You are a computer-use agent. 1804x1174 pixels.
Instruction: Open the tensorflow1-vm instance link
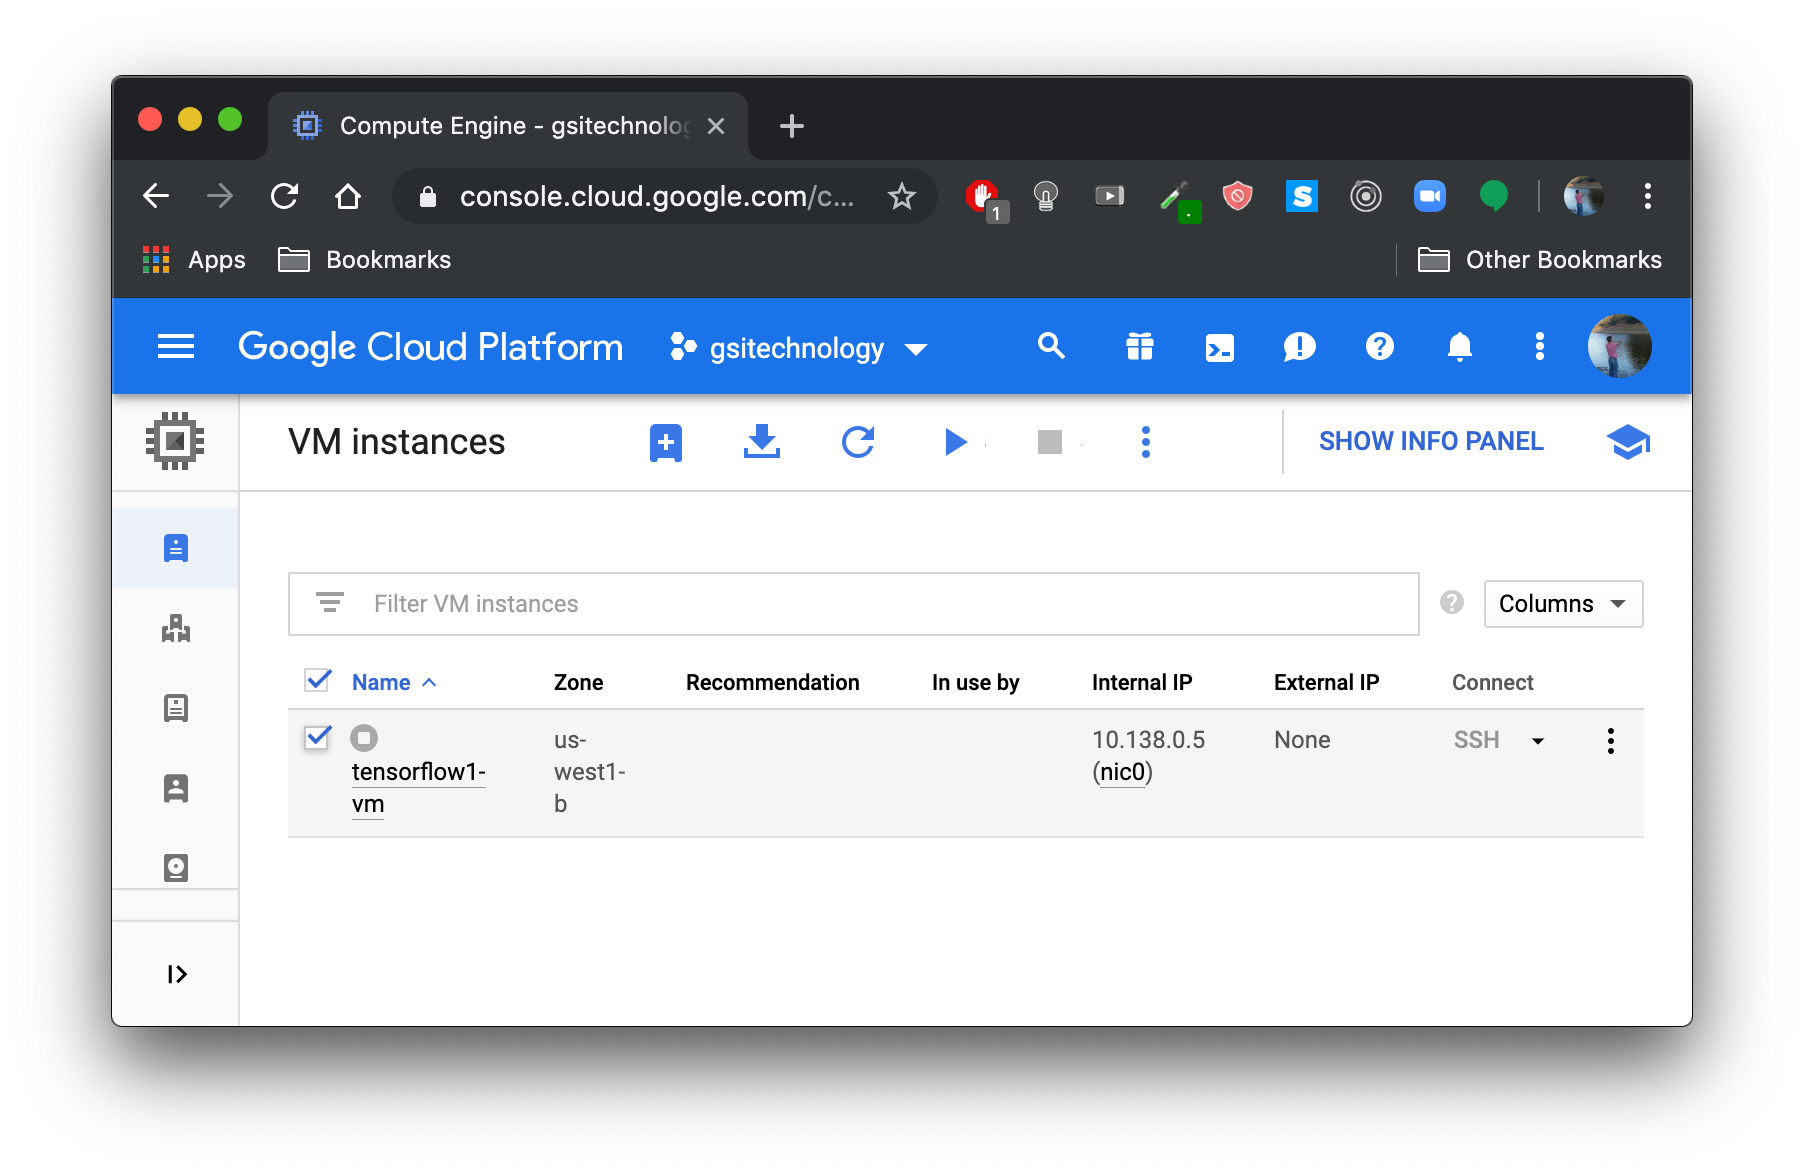point(418,788)
